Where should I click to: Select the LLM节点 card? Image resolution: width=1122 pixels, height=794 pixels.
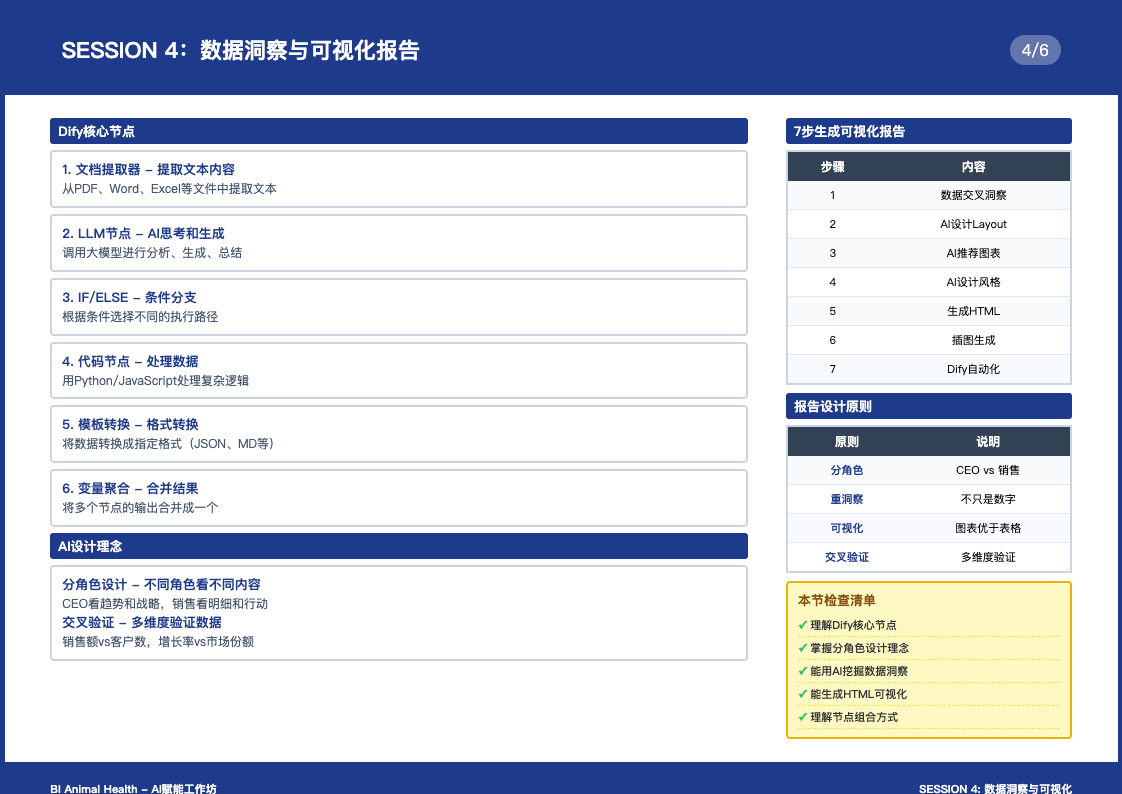(x=398, y=243)
